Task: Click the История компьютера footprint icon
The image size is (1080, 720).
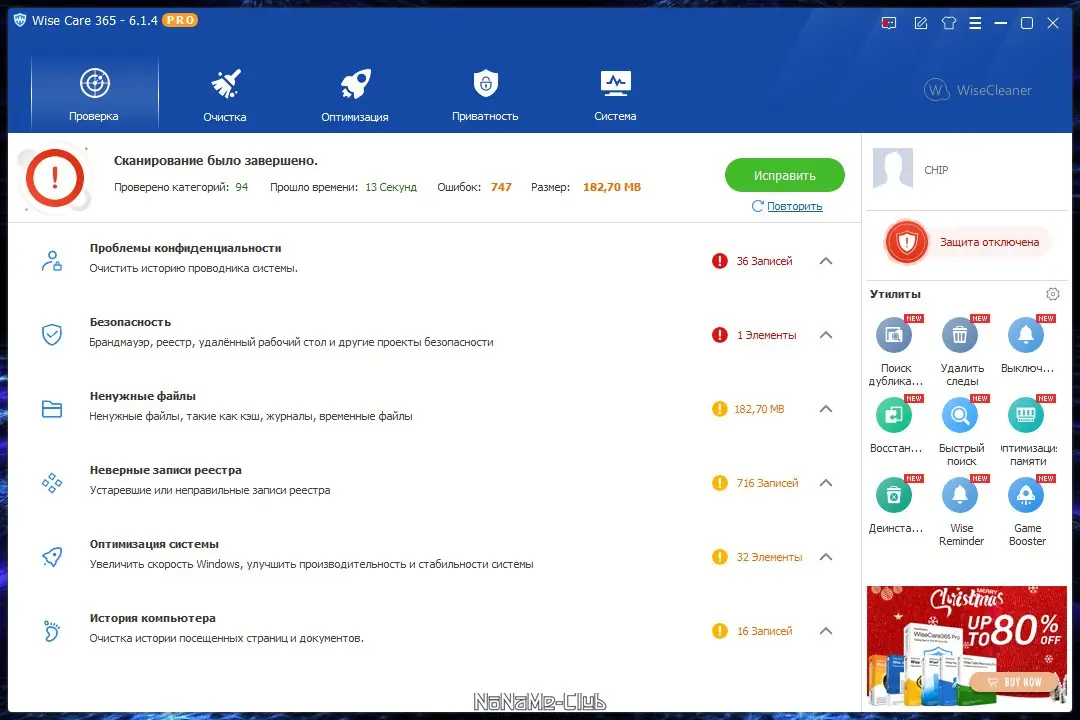Action: coord(52,630)
